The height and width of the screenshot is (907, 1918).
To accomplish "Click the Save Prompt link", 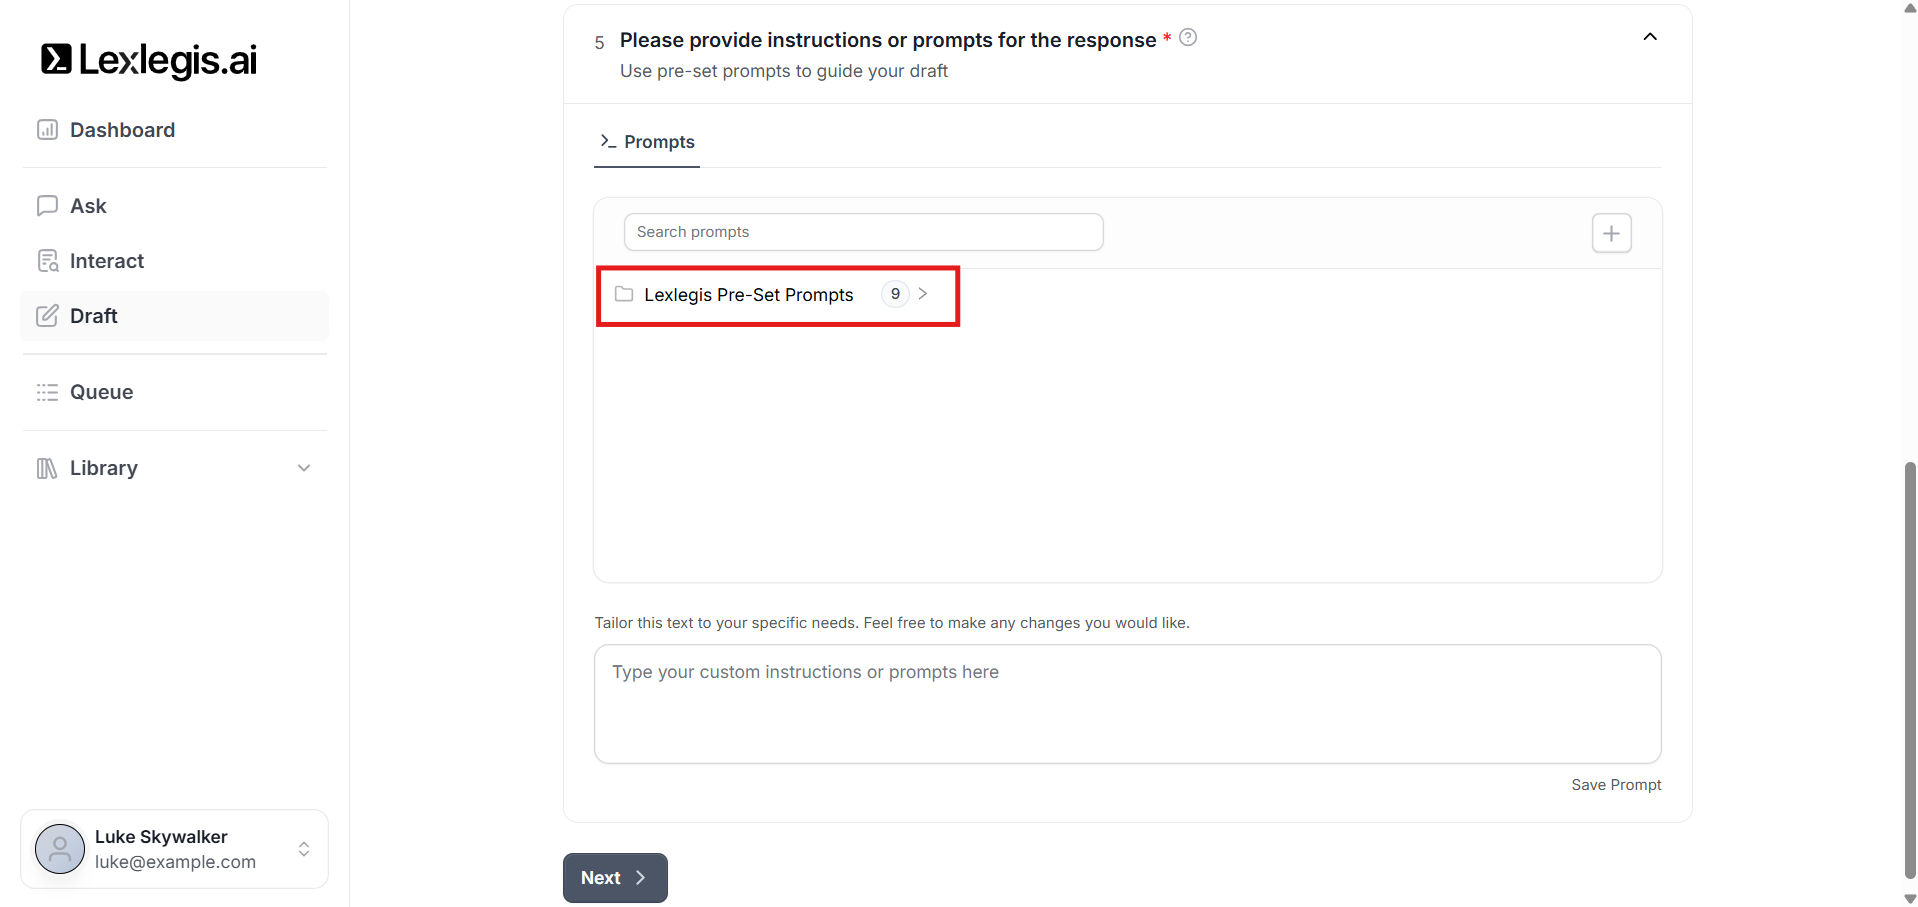I will coord(1615,785).
